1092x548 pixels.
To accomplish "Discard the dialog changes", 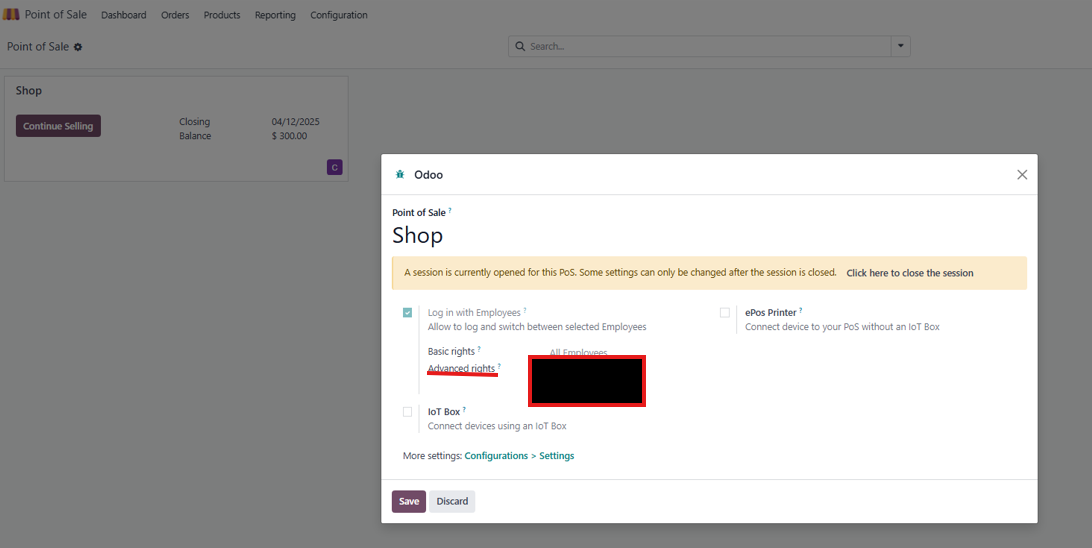I will [x=452, y=501].
